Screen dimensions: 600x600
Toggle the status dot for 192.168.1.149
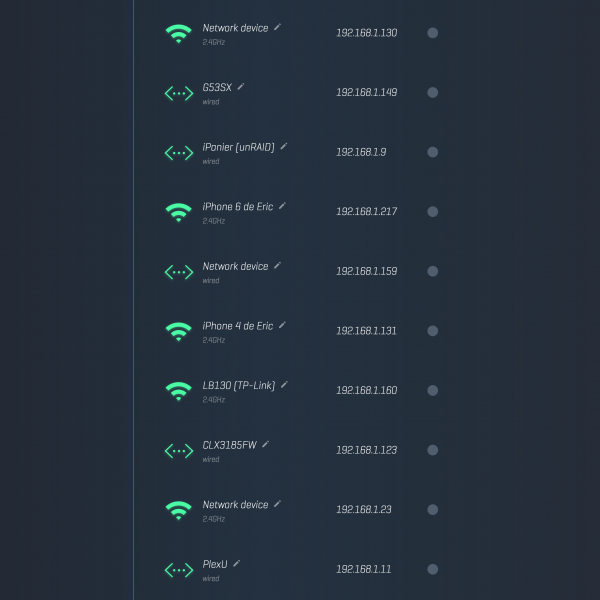433,93
